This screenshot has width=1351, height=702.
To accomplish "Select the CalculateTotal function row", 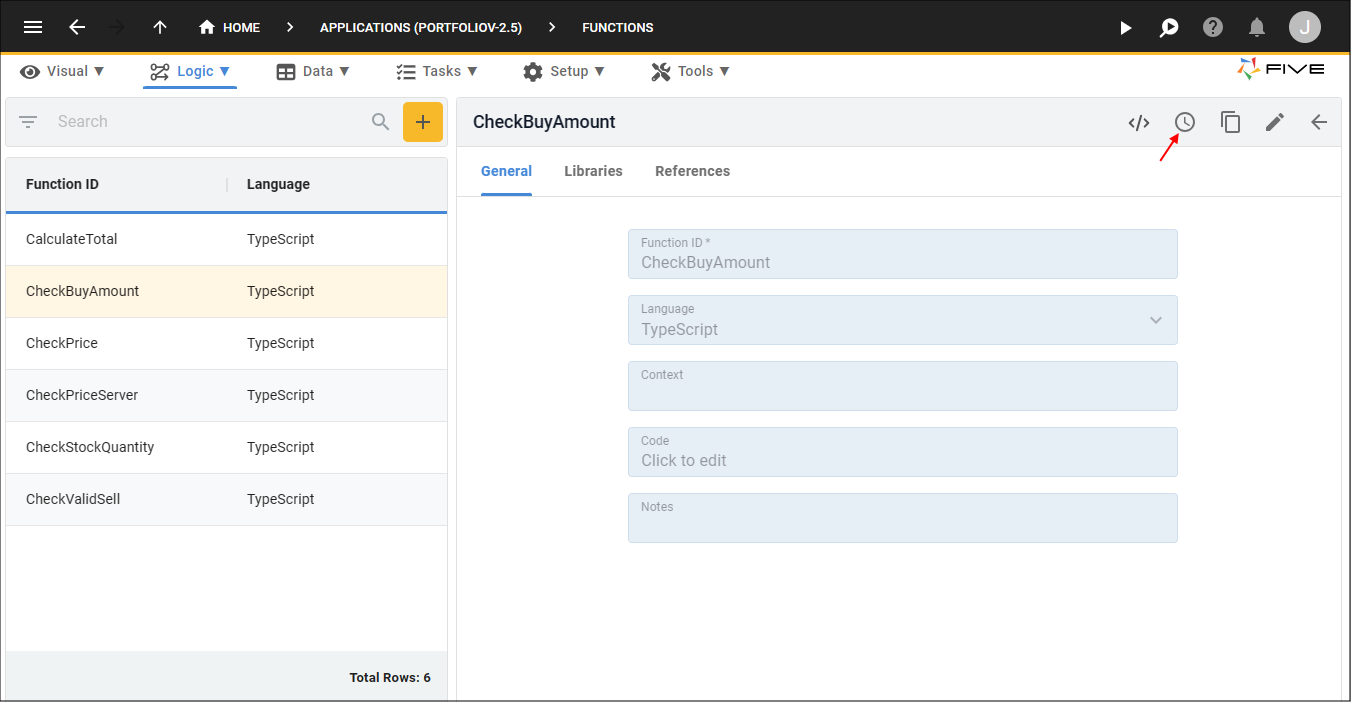I will click(226, 239).
